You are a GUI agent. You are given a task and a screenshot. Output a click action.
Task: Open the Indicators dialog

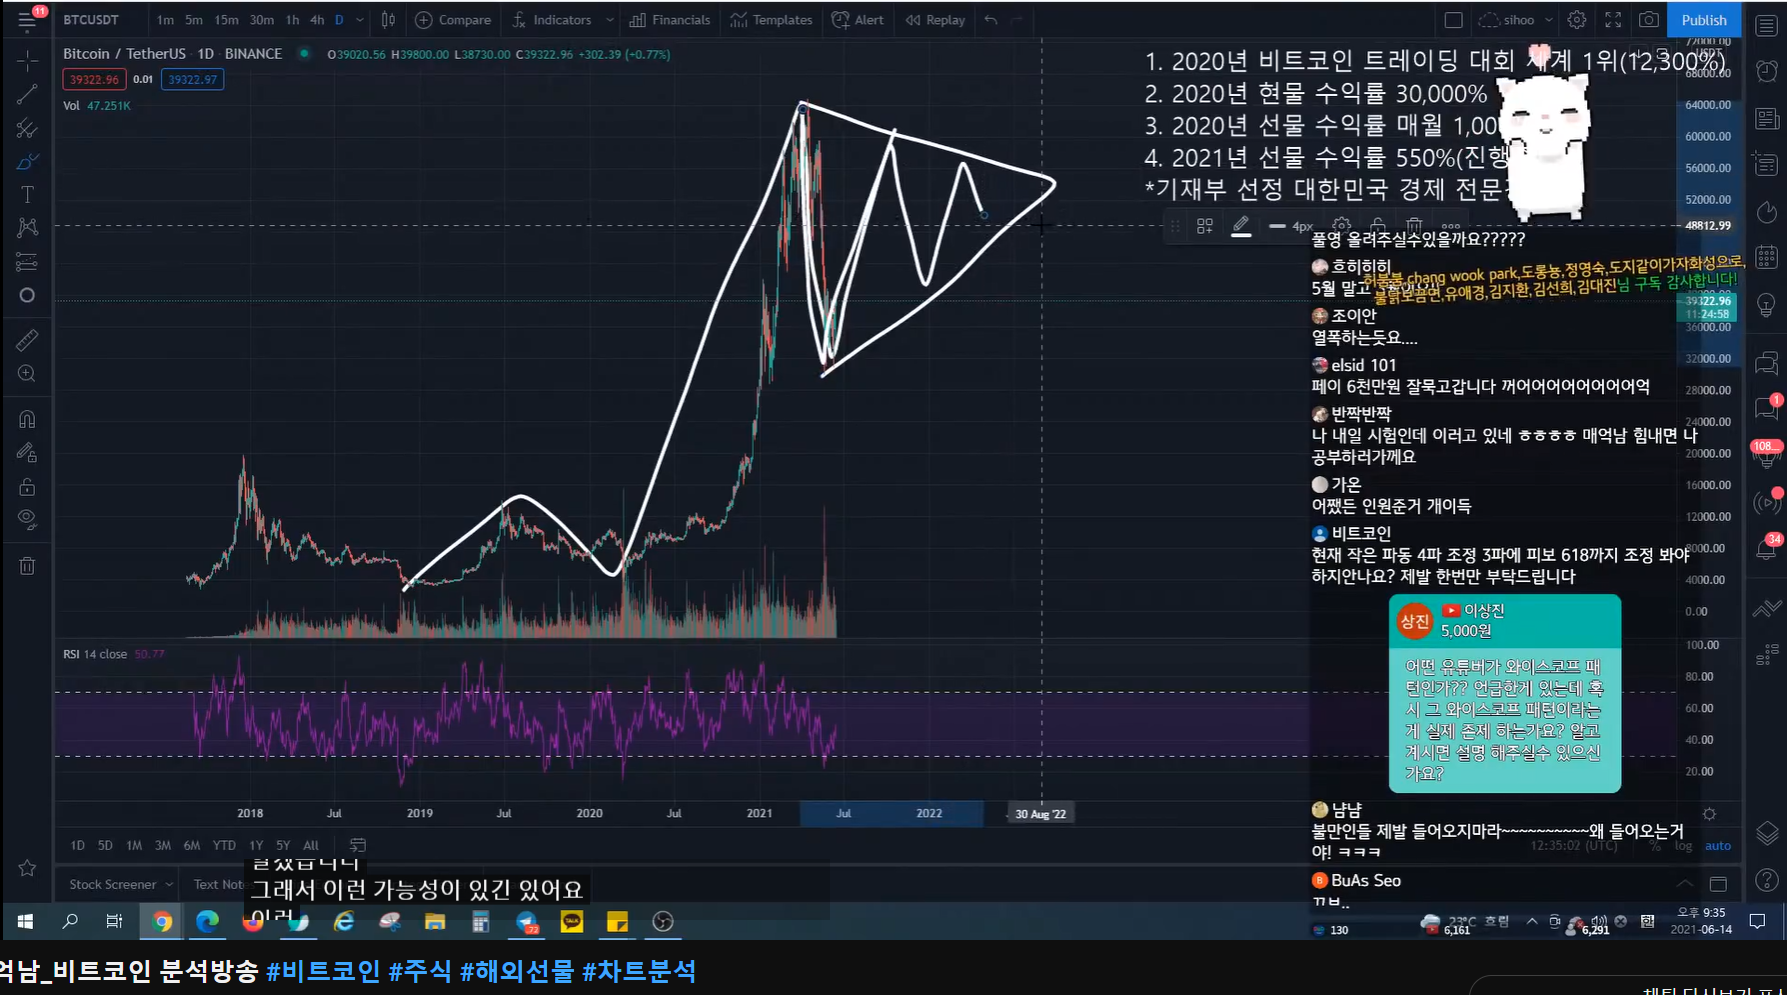[552, 20]
